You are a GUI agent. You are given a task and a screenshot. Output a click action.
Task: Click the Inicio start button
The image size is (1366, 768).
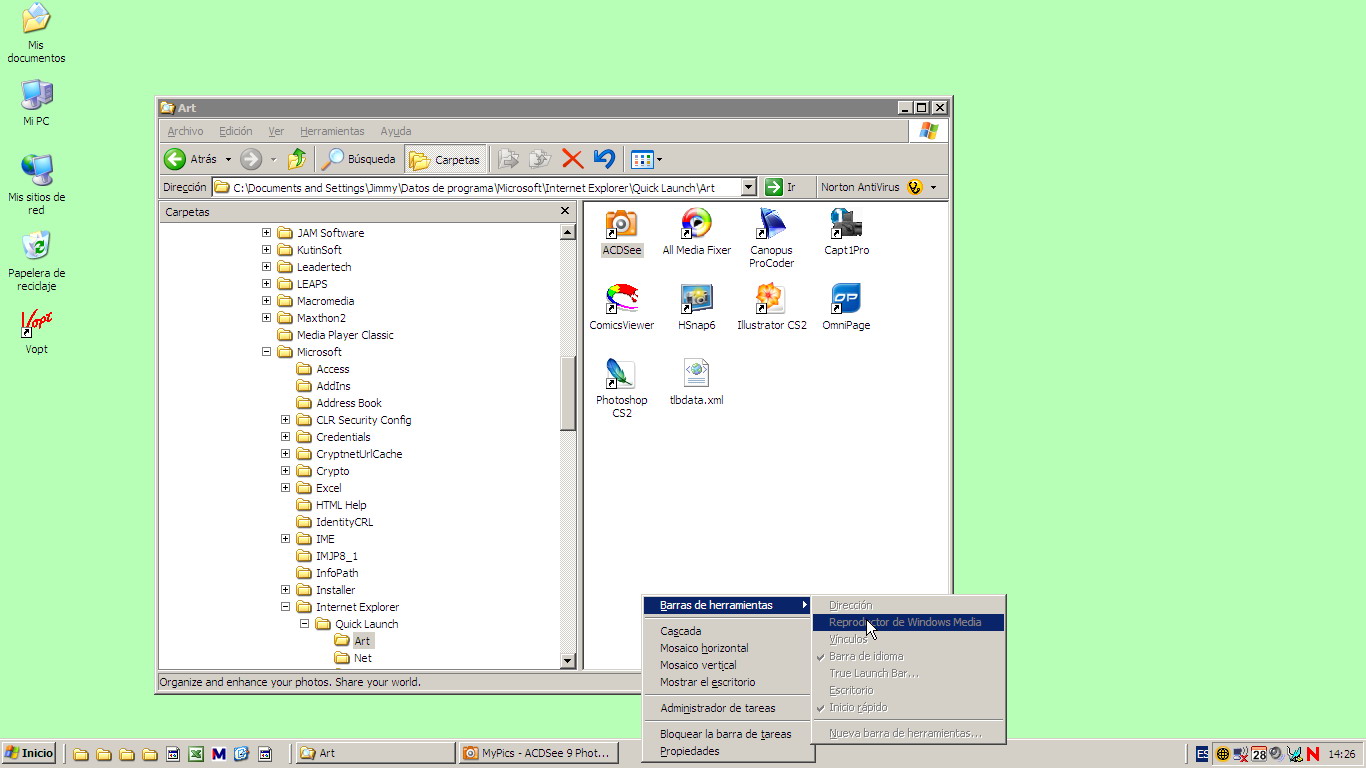[29, 753]
